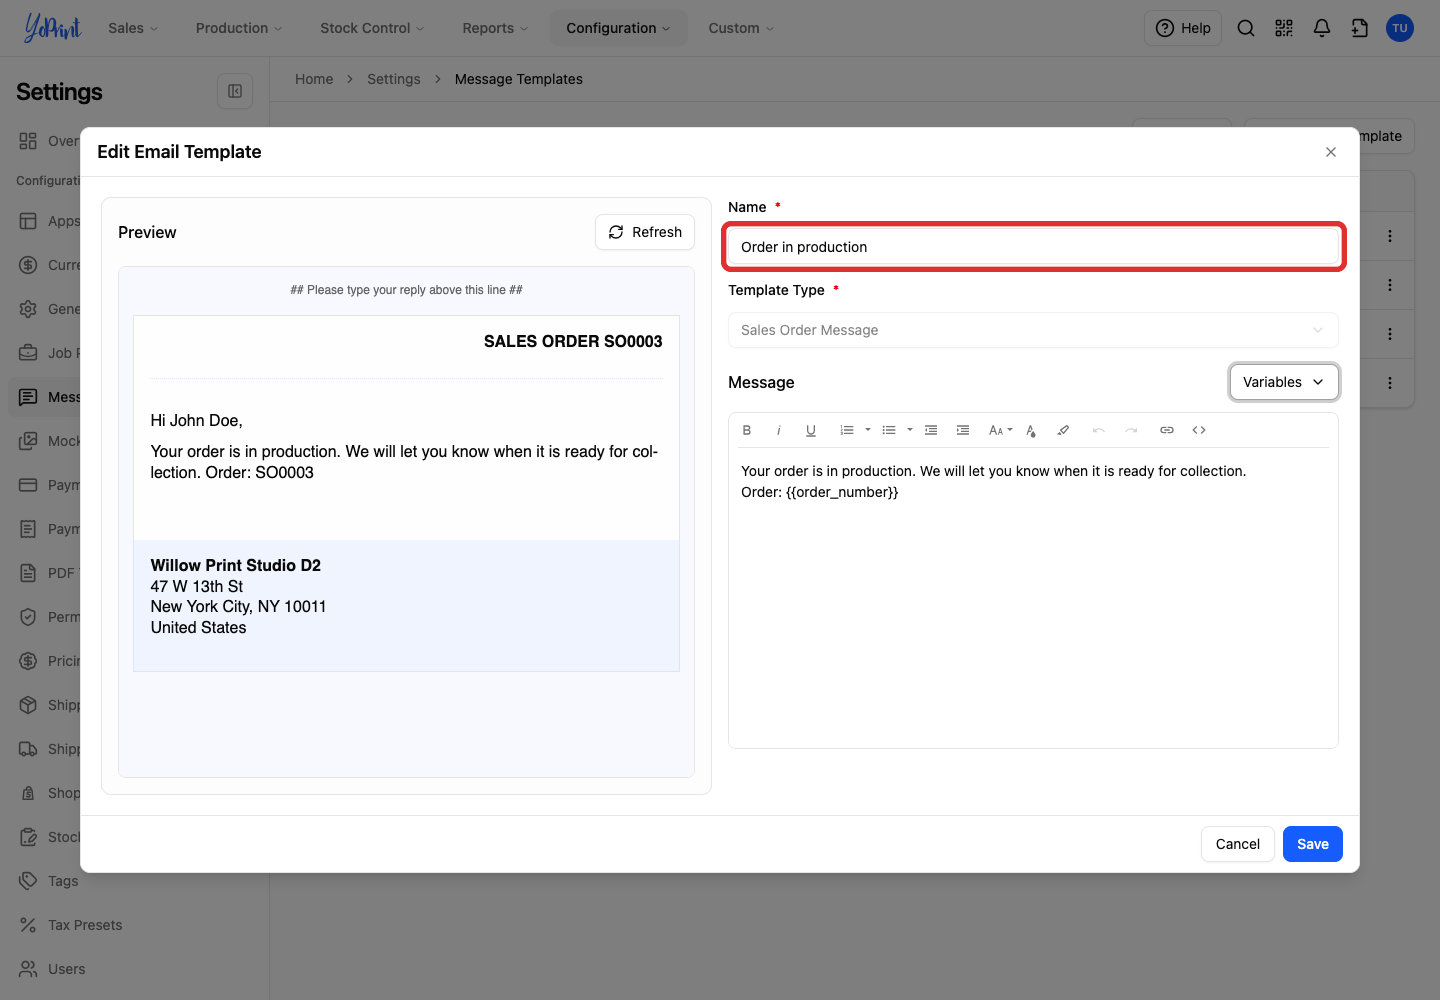This screenshot has height=1000, width=1440.
Task: Open the code view icon in editor
Action: 1199,430
